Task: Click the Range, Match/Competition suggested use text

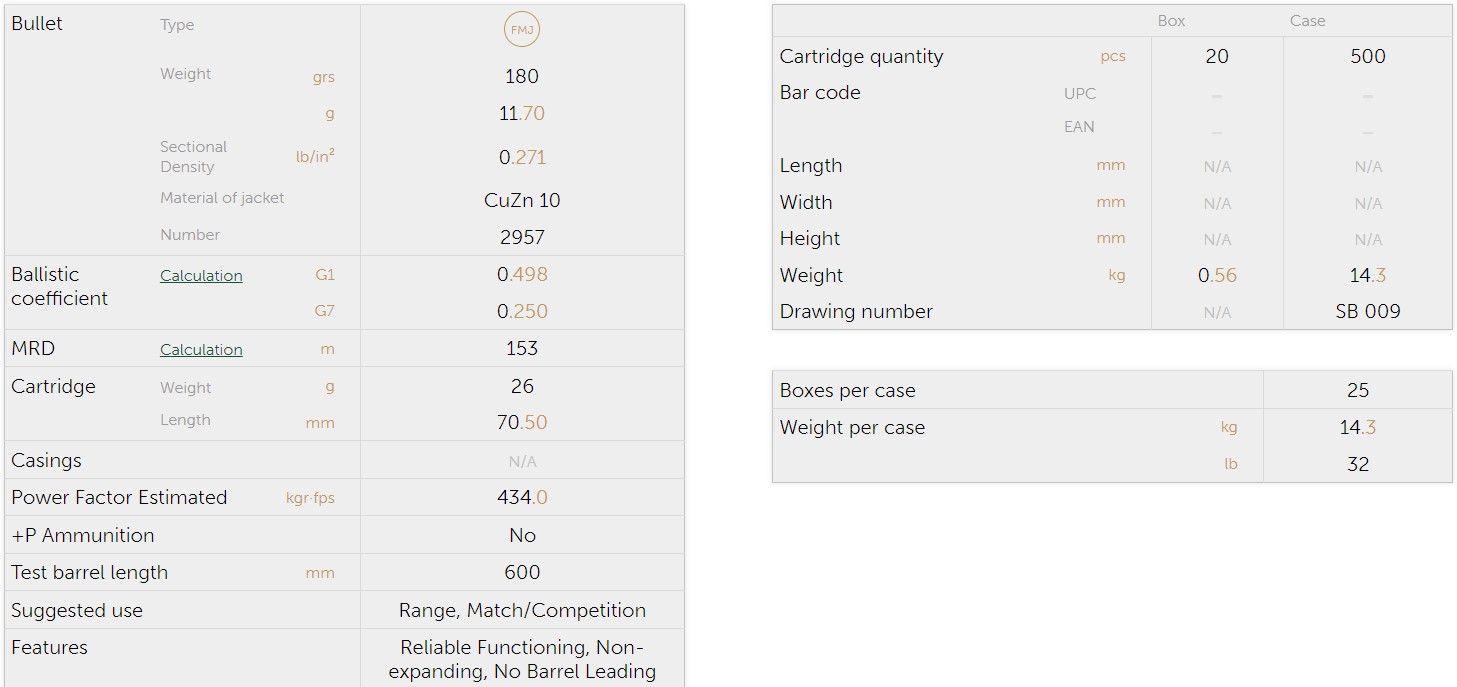Action: (x=522, y=610)
